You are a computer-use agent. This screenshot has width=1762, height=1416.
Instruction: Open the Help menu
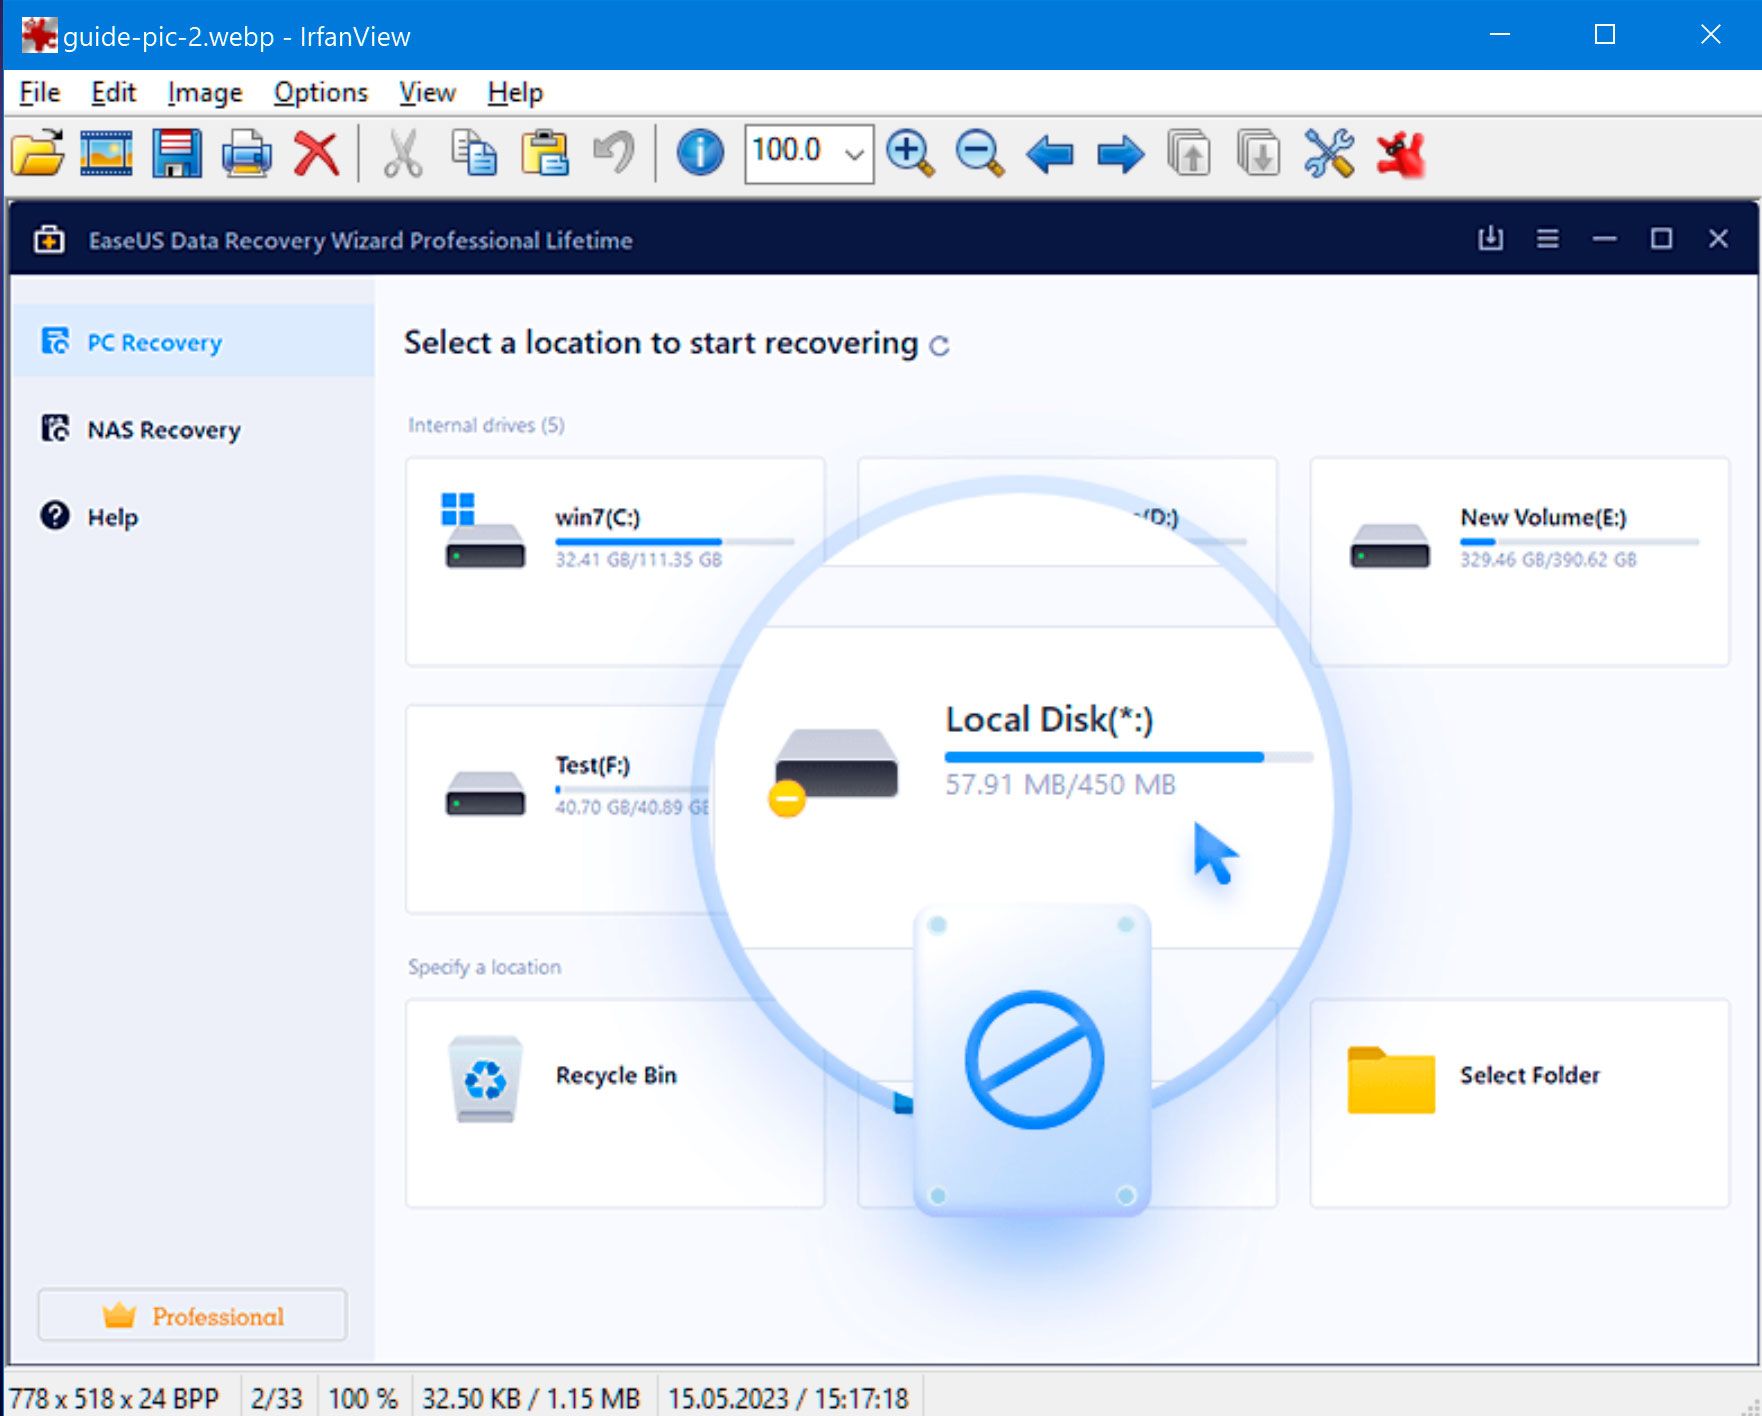[x=515, y=92]
